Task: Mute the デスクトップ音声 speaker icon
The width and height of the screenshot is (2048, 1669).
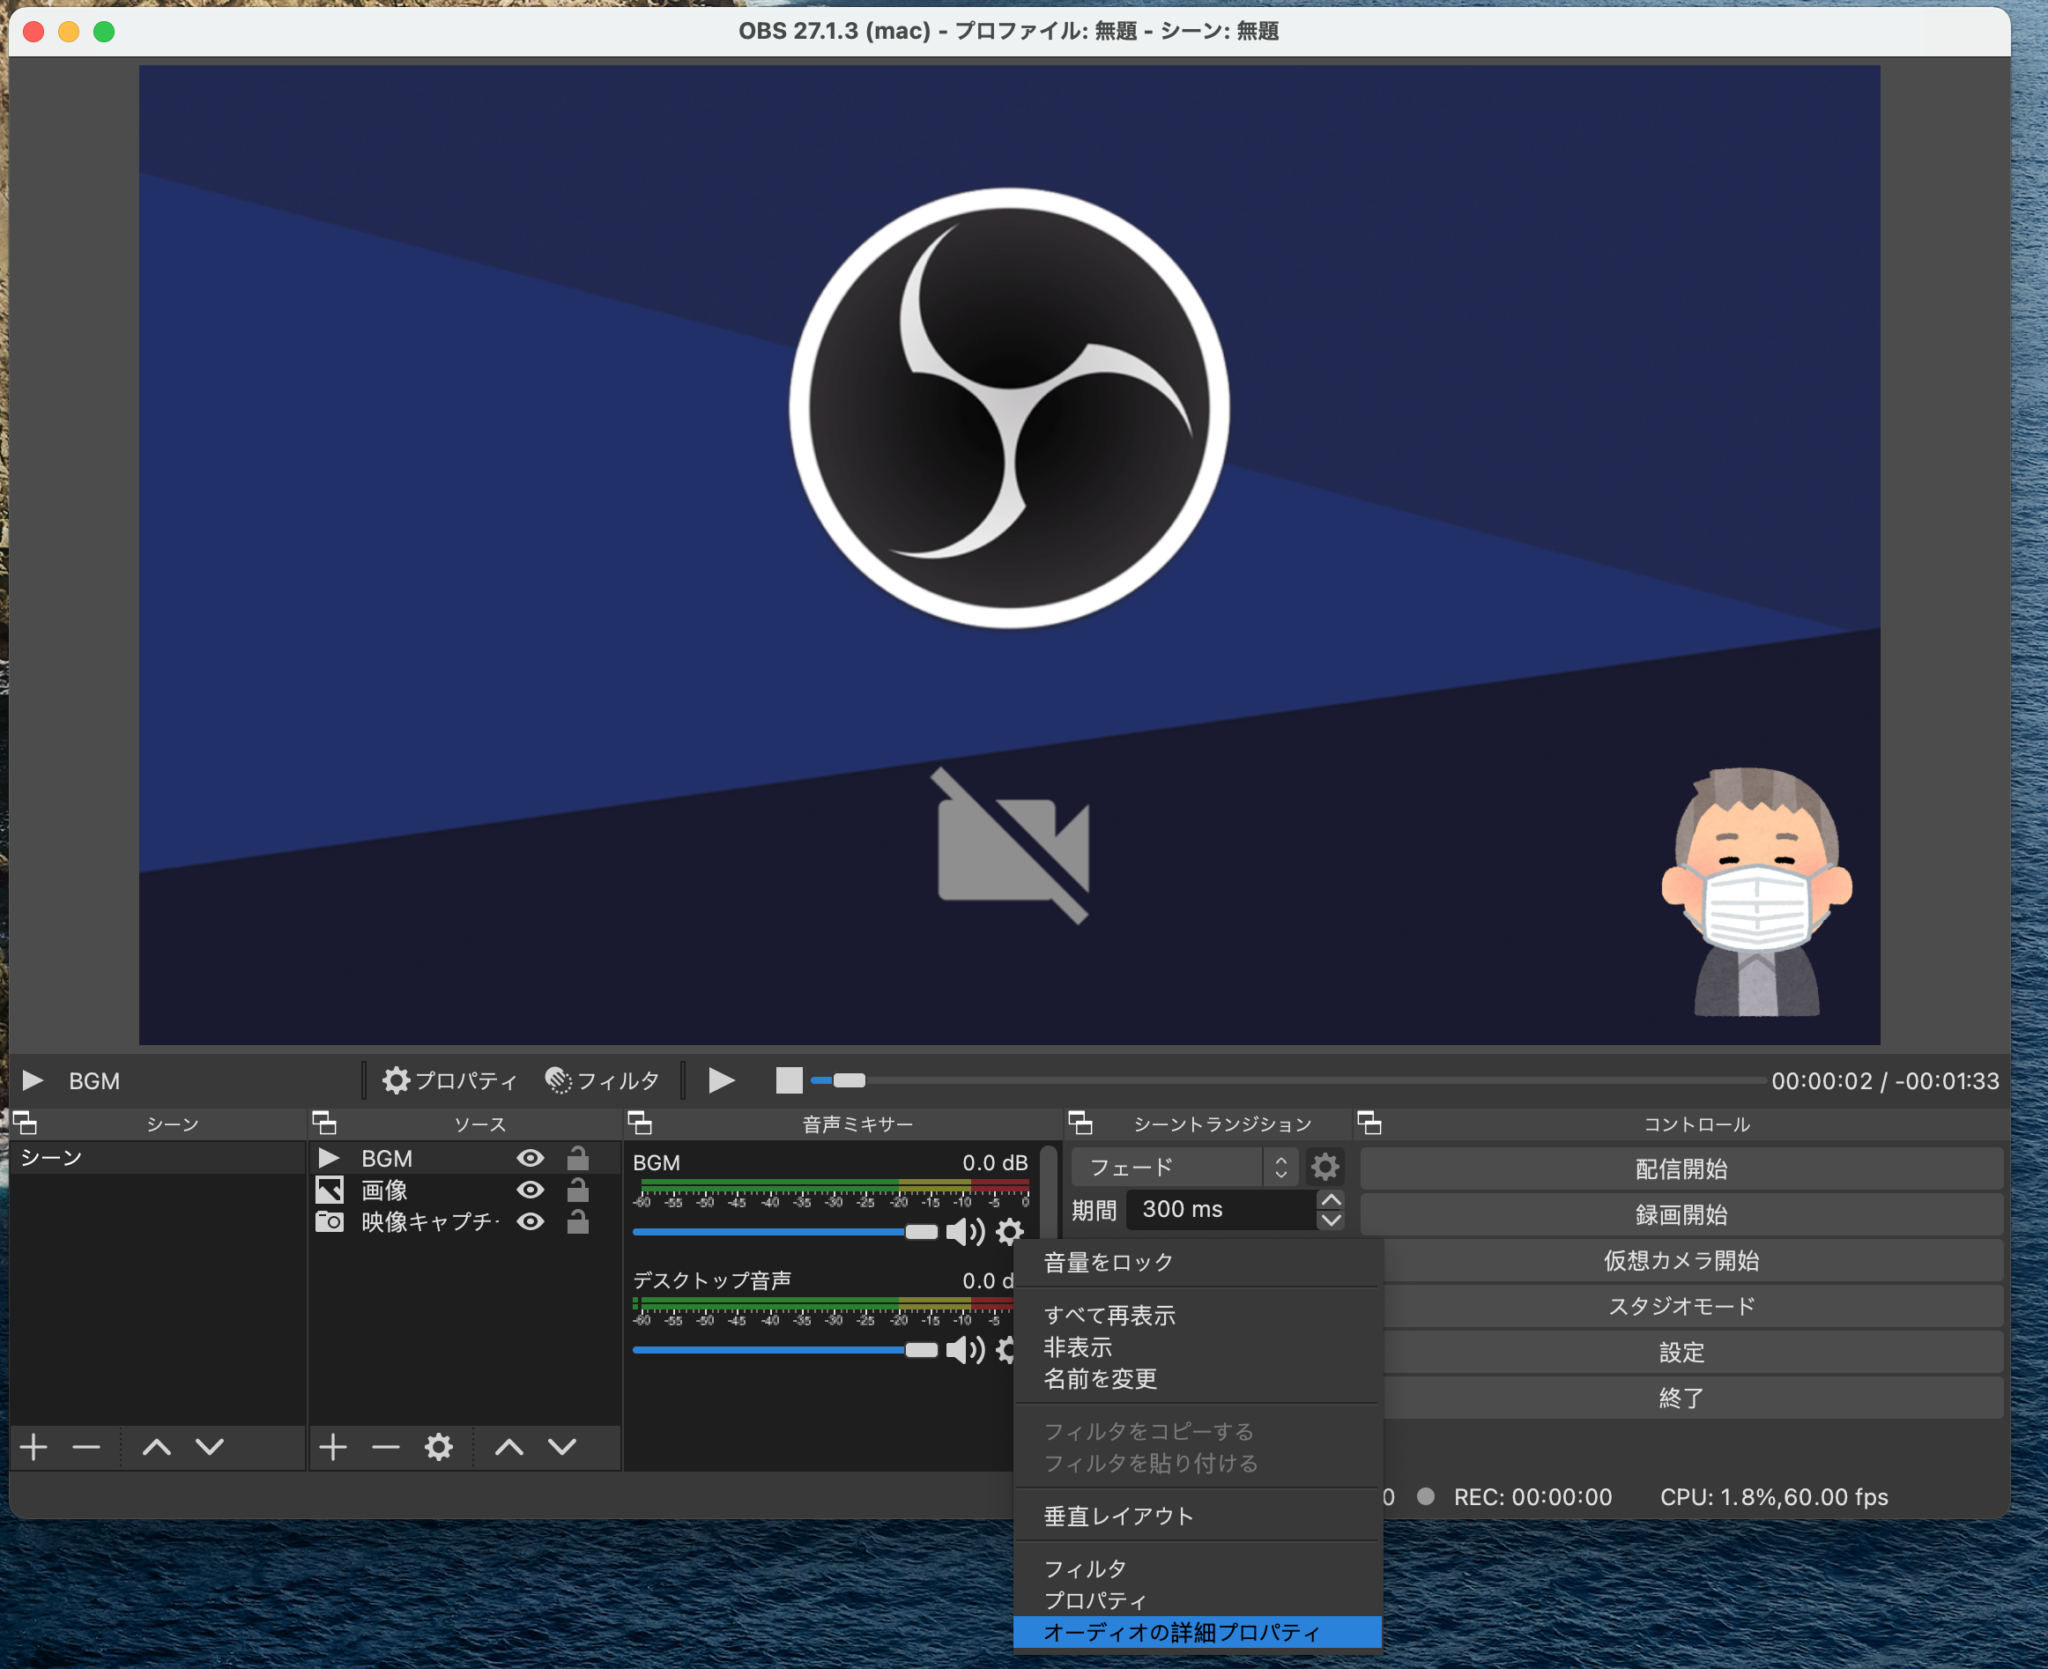Action: (964, 1350)
